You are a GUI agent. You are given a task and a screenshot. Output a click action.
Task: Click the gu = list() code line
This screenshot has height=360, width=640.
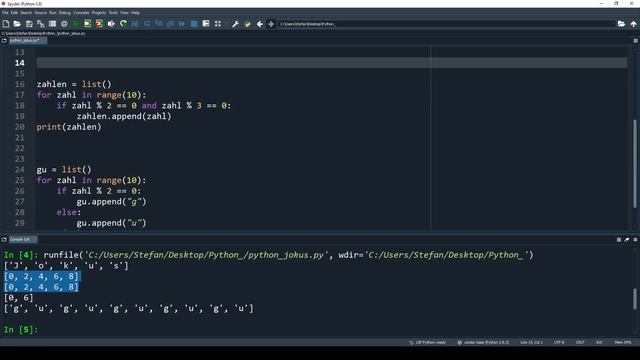pyautogui.click(x=64, y=169)
